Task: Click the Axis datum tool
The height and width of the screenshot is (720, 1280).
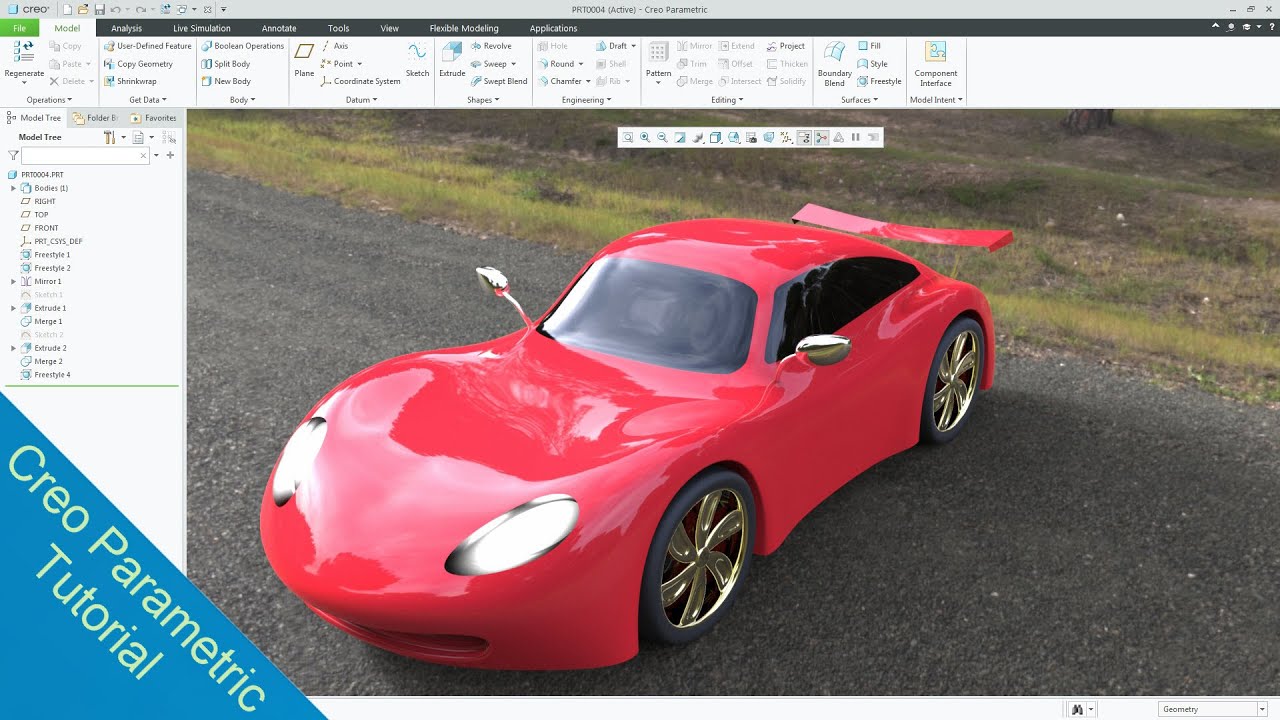Action: point(334,46)
